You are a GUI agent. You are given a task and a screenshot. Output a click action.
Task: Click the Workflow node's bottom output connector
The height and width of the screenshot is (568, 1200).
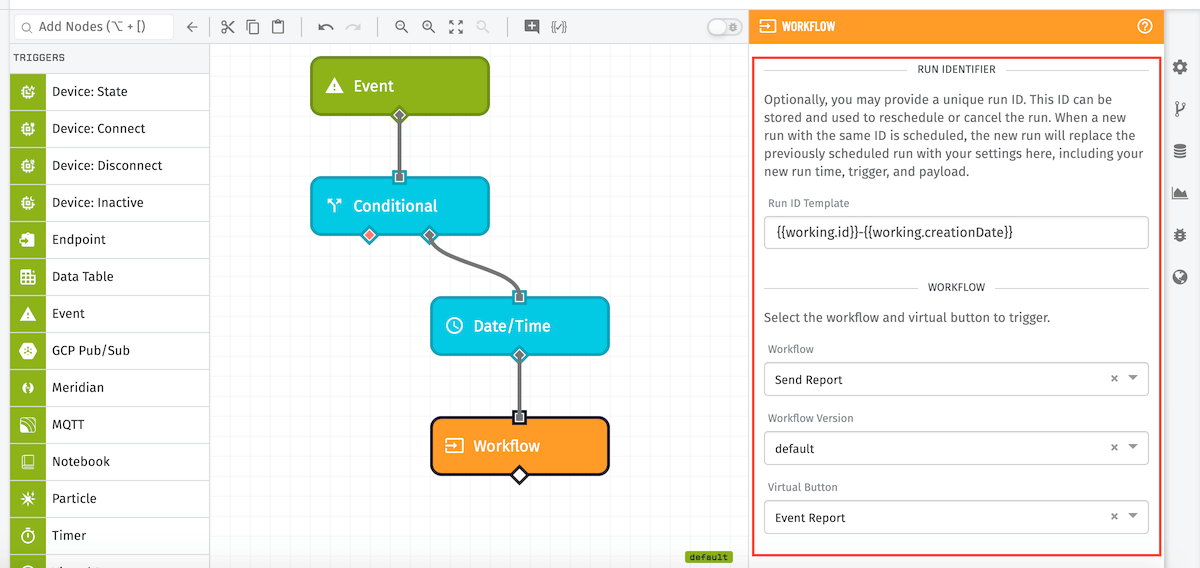(x=519, y=475)
